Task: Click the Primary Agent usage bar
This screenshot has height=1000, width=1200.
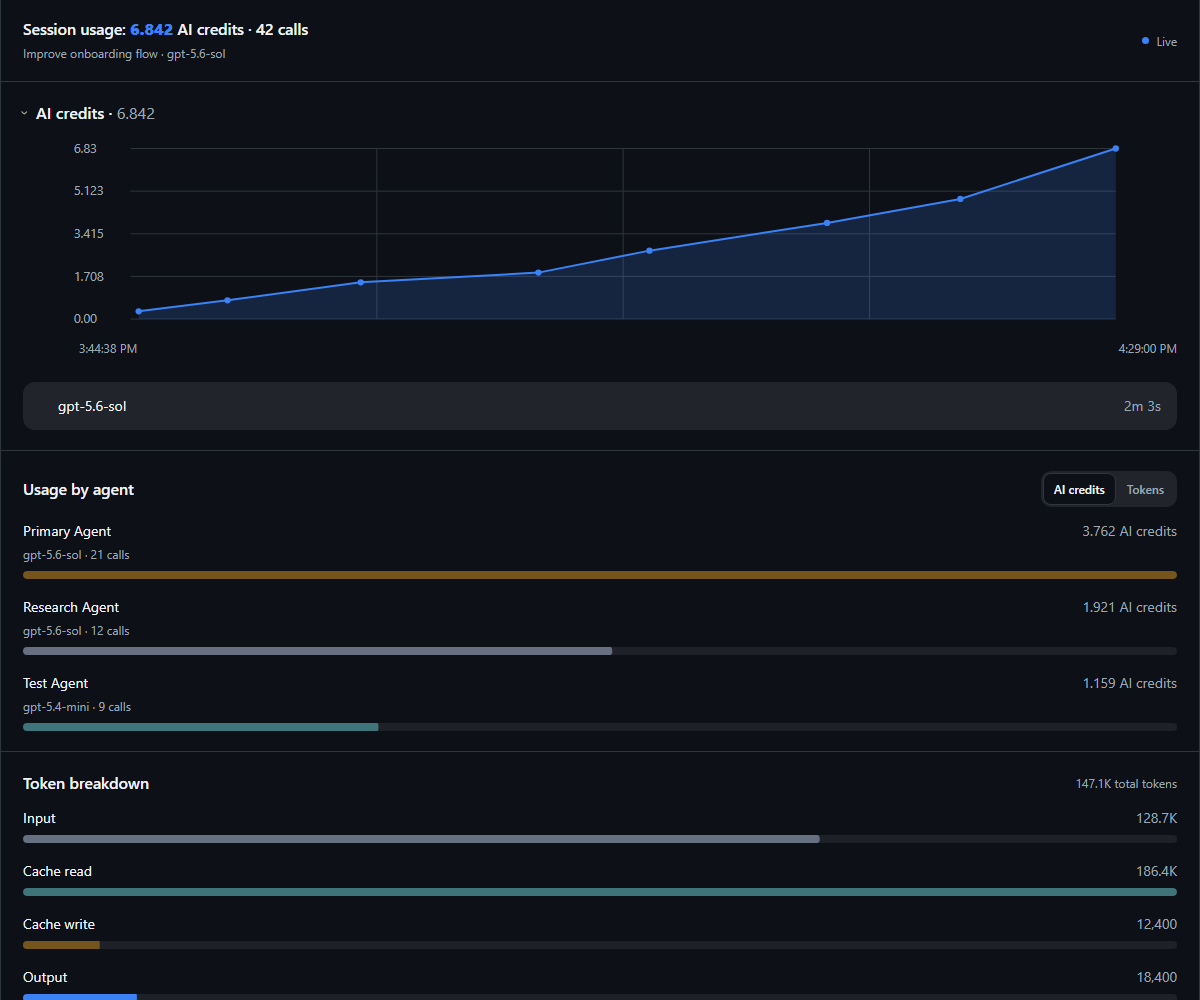Action: [600, 575]
